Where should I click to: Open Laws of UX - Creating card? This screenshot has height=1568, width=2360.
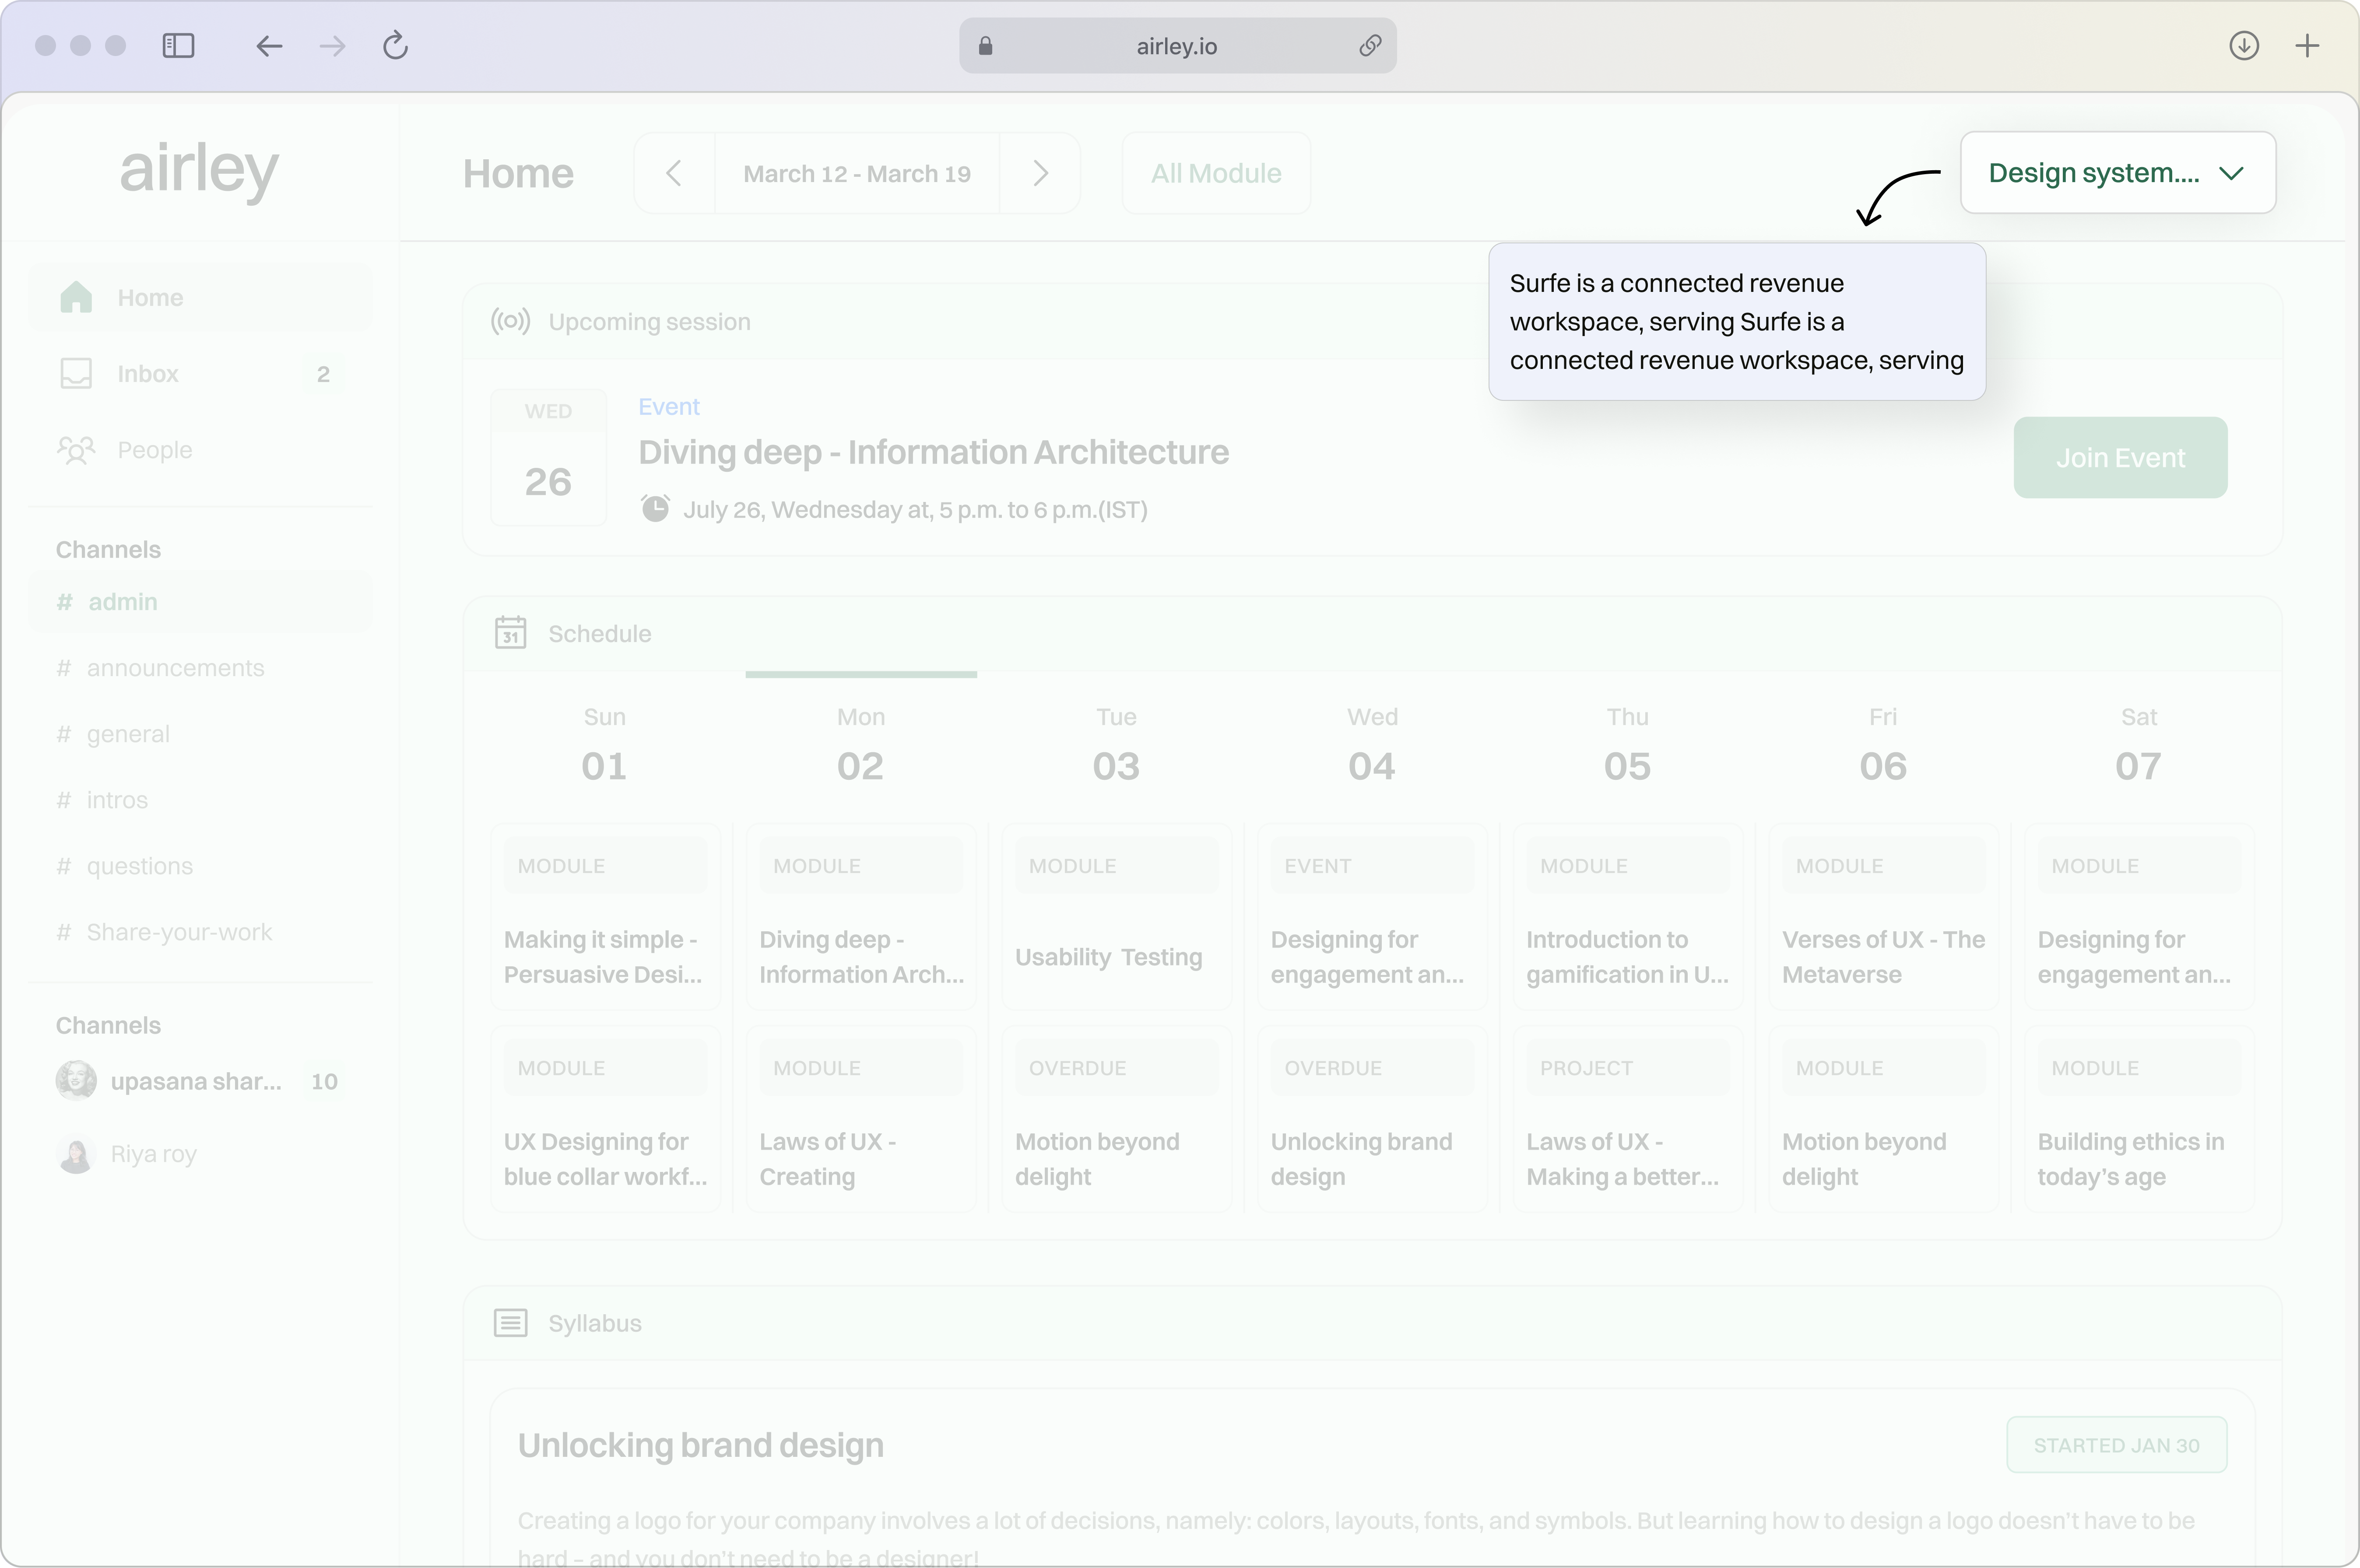pos(861,1119)
